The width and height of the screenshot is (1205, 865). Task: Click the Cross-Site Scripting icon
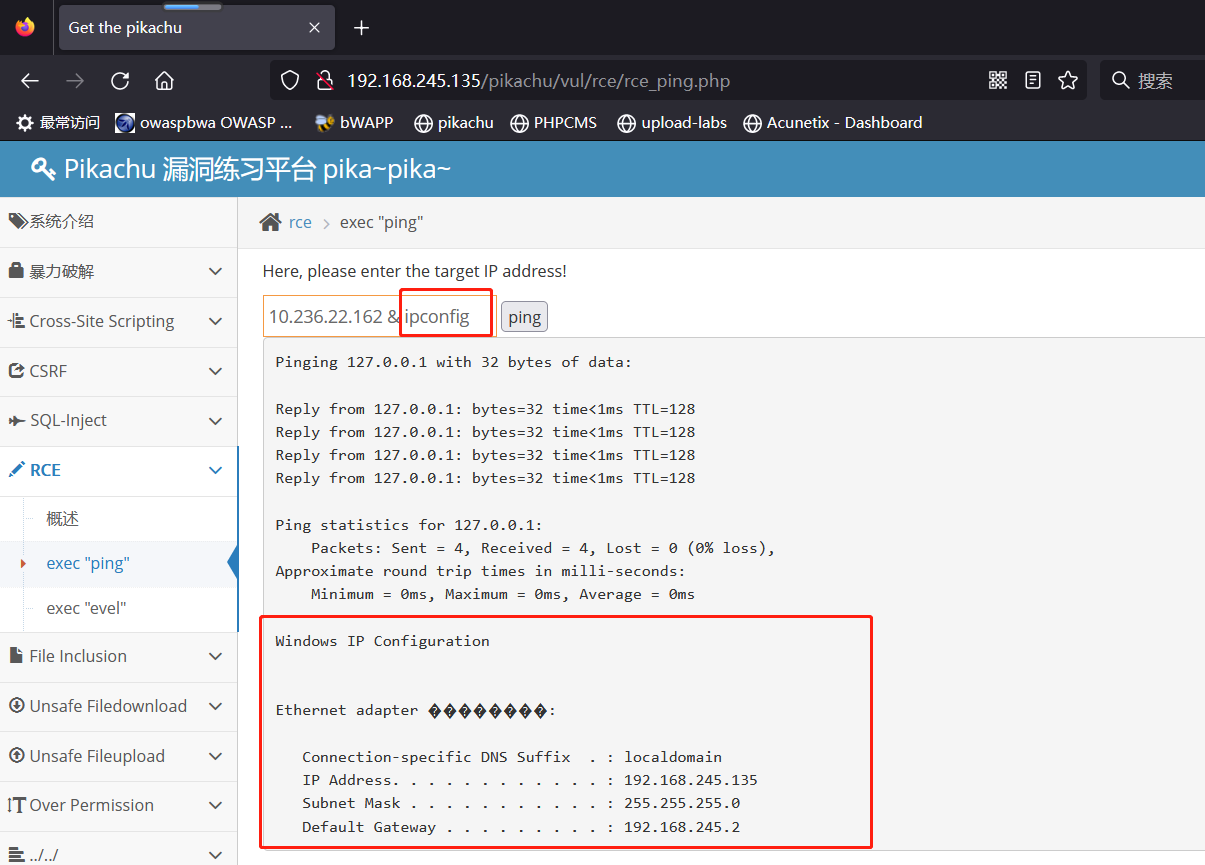[16, 321]
